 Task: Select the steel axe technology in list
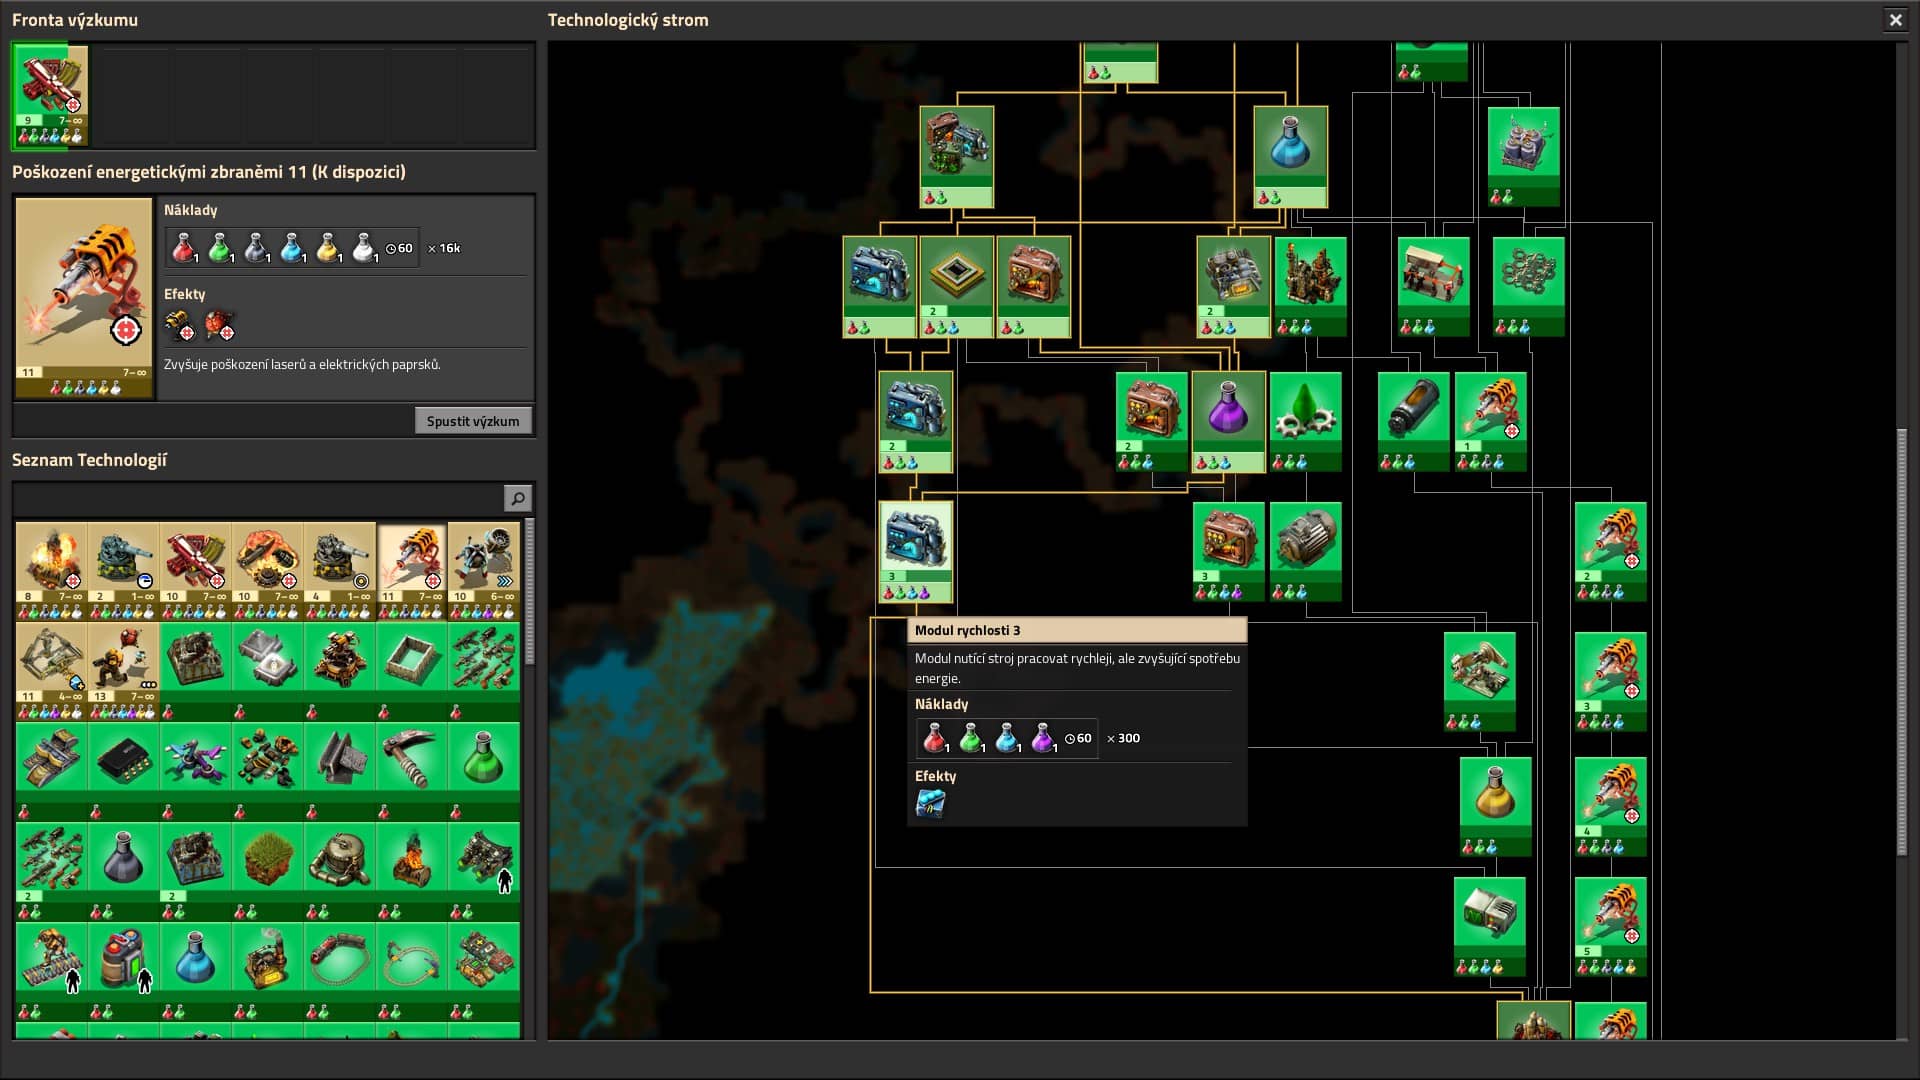click(412, 770)
